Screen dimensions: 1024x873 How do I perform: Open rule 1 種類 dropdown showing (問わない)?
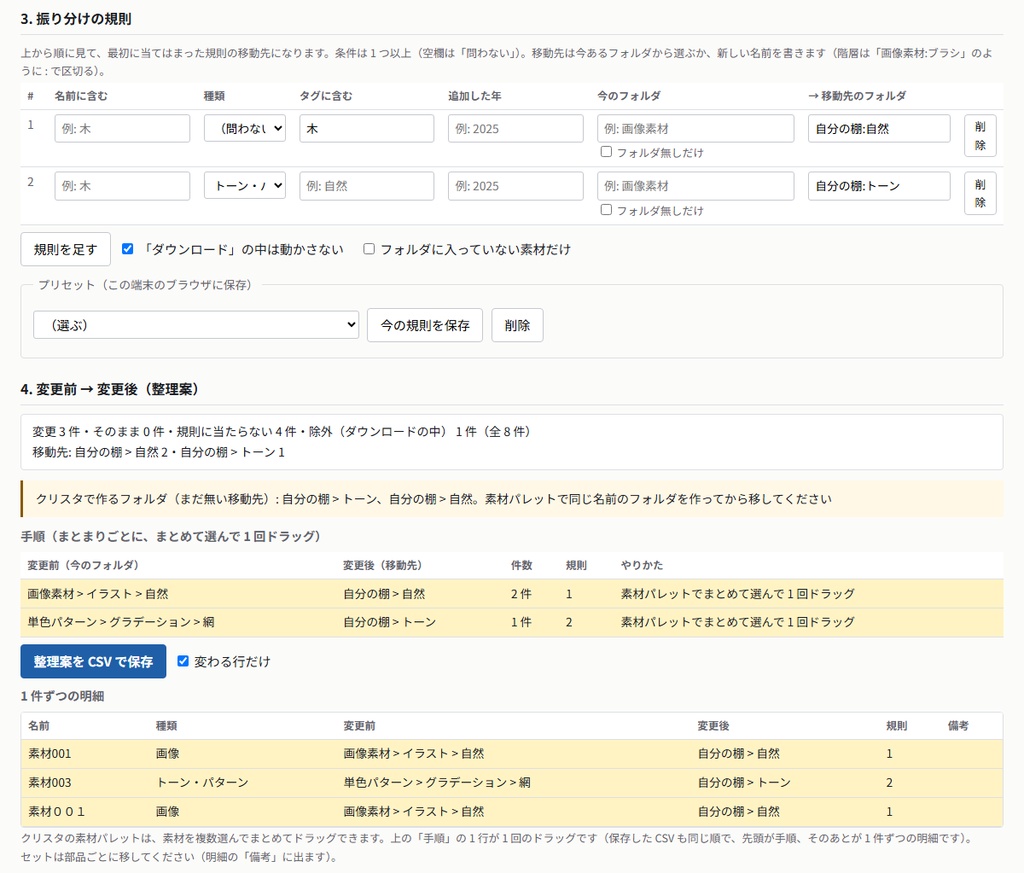[x=245, y=129]
